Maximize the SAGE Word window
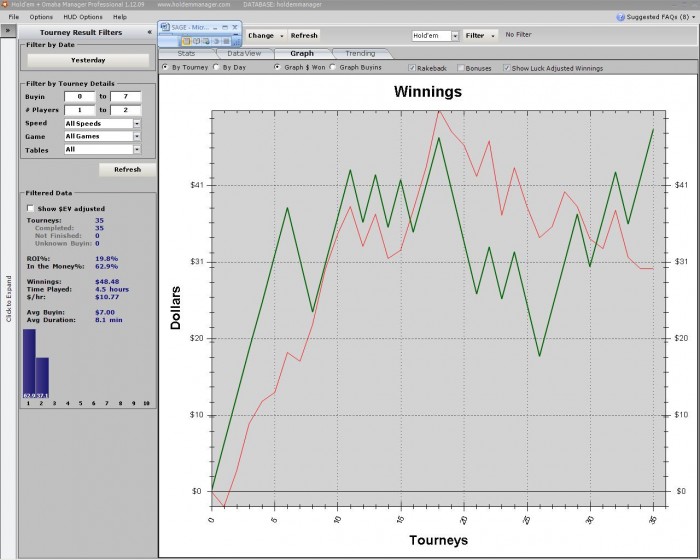The width and height of the screenshot is (700, 560). [225, 27]
